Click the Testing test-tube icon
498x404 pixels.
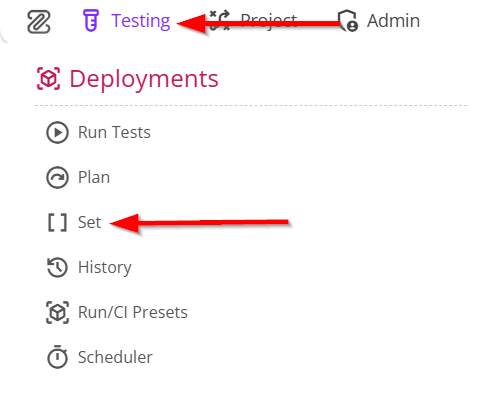91,21
